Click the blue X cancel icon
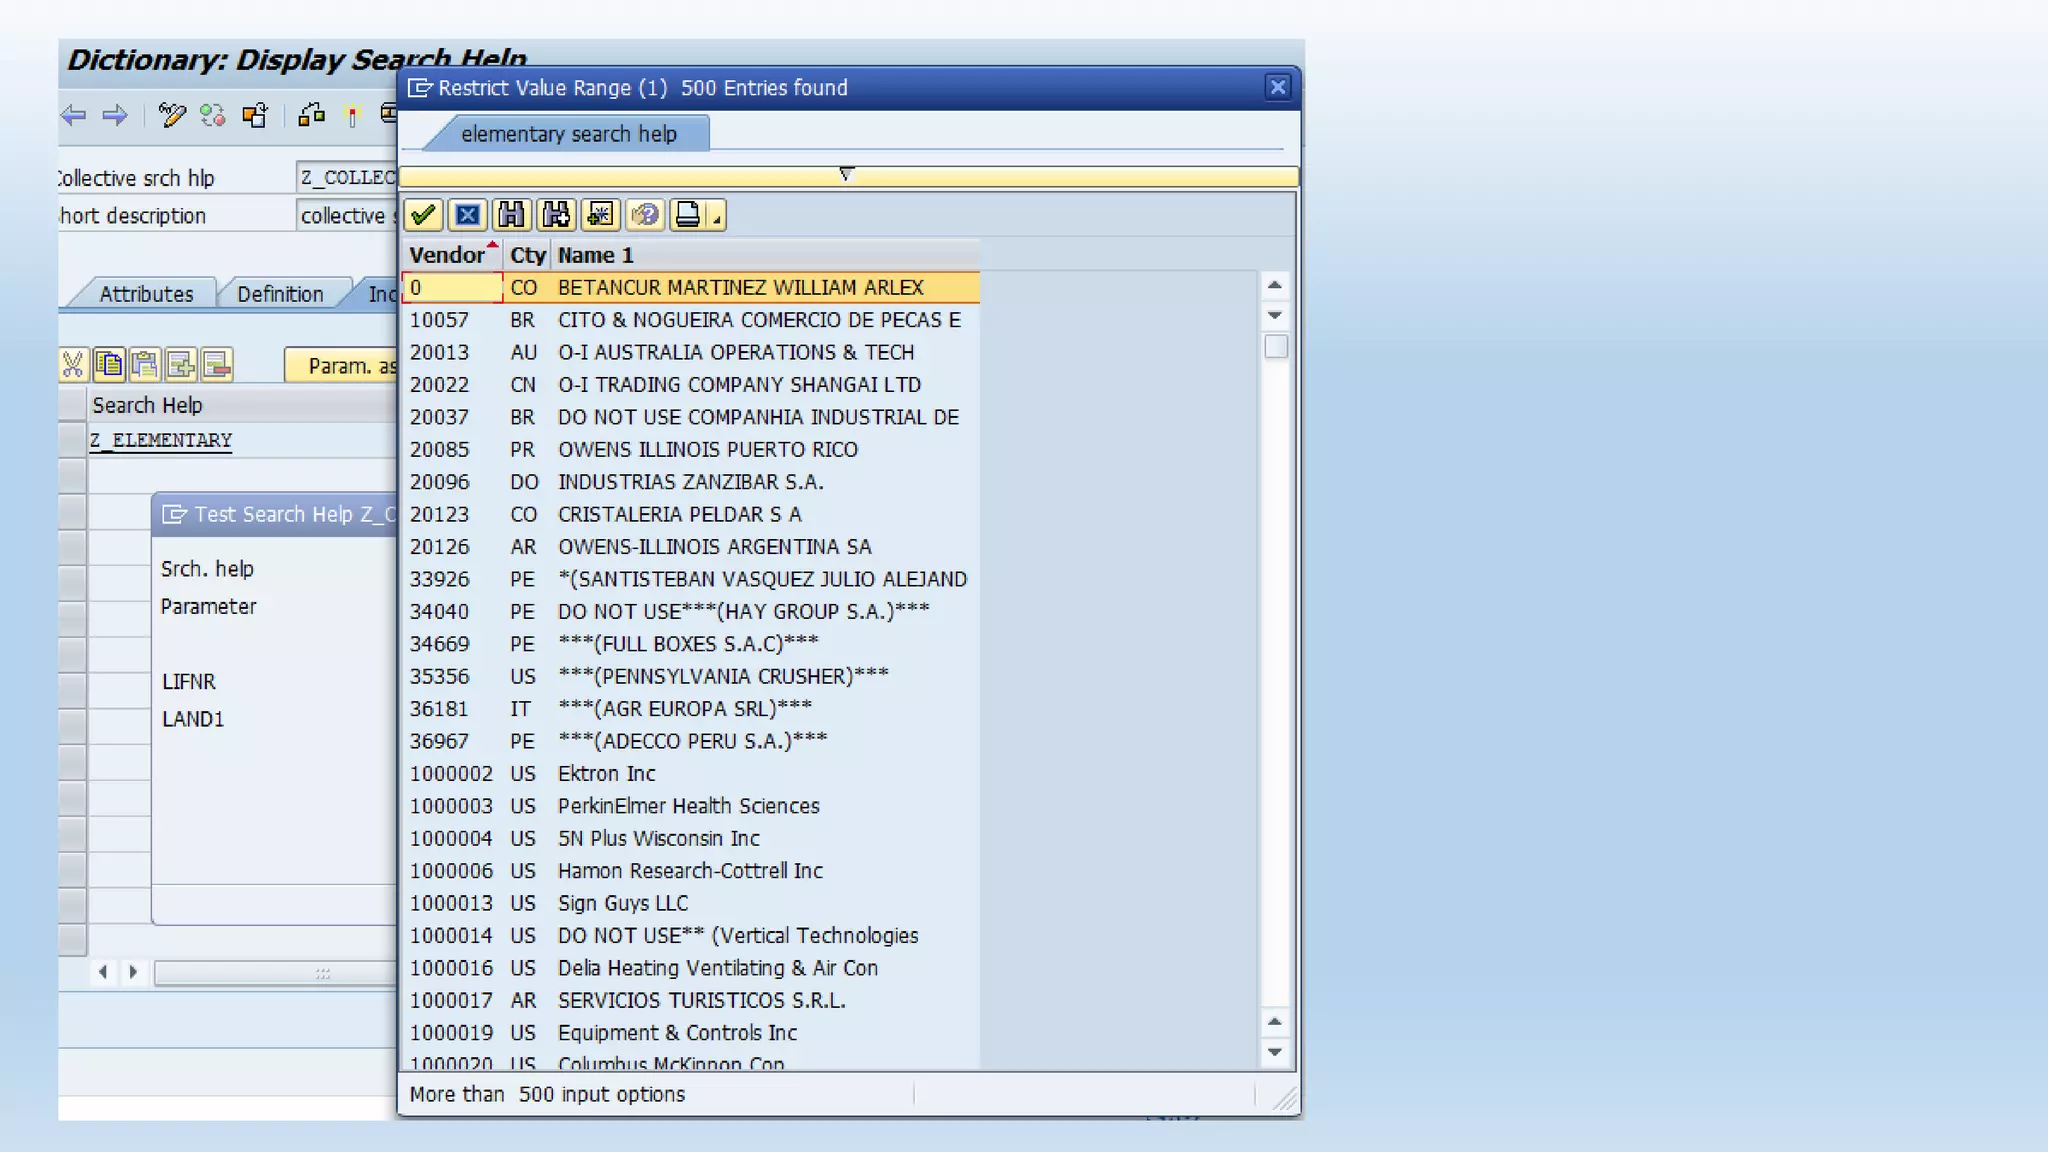This screenshot has height=1152, width=2048. point(467,215)
